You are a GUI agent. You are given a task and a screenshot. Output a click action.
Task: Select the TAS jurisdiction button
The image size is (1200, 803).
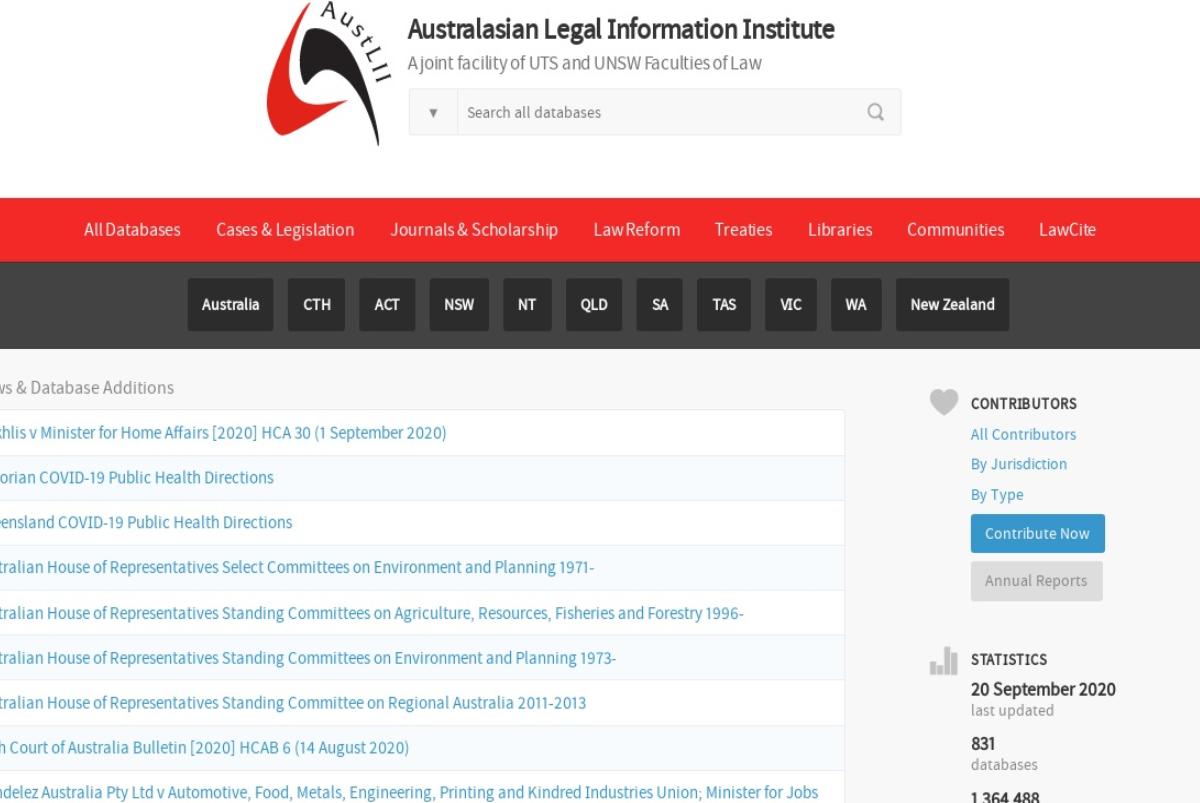(724, 304)
